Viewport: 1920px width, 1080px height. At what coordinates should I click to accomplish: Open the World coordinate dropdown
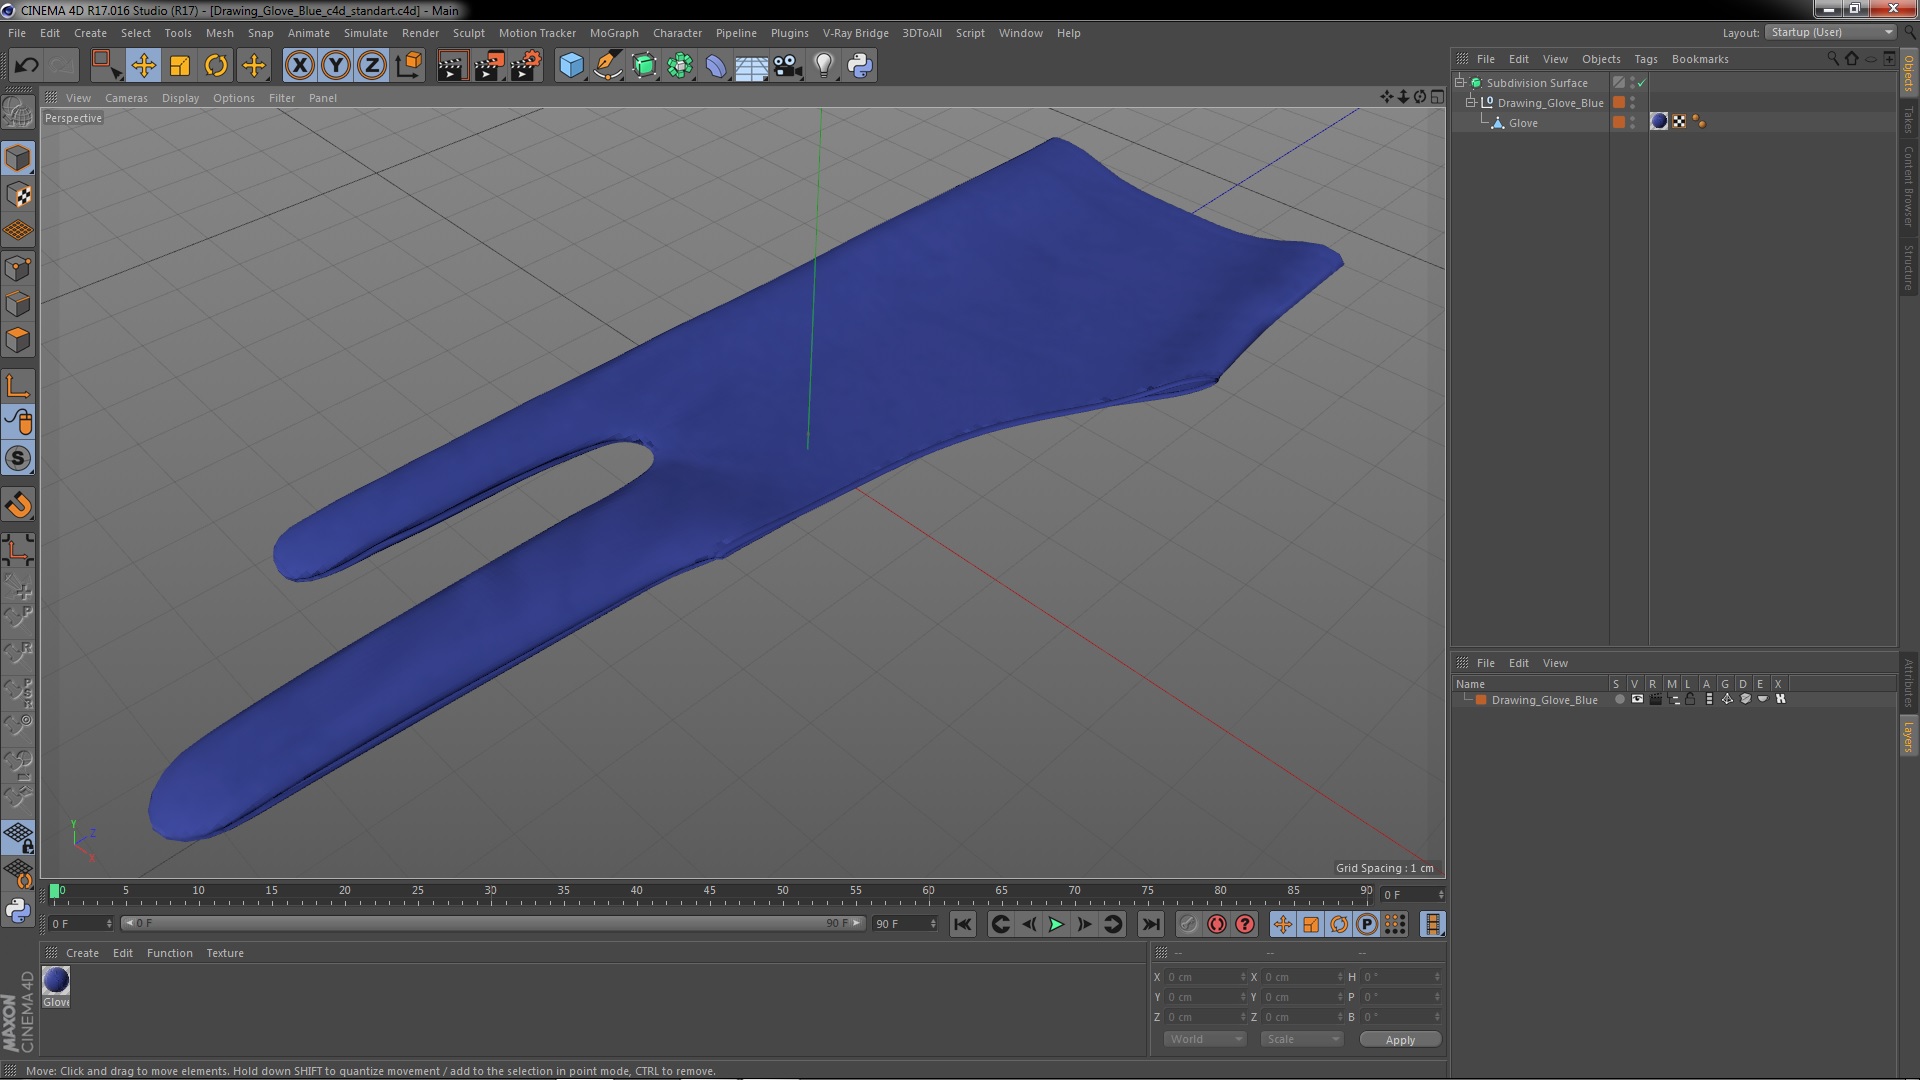click(1204, 1039)
